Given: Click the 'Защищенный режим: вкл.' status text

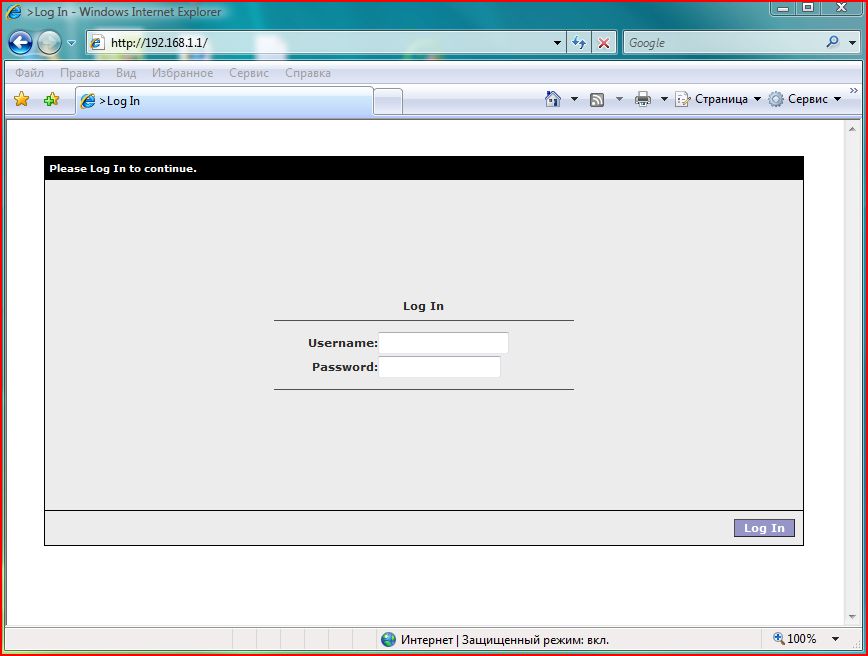Looking at the screenshot, I should click(535, 640).
